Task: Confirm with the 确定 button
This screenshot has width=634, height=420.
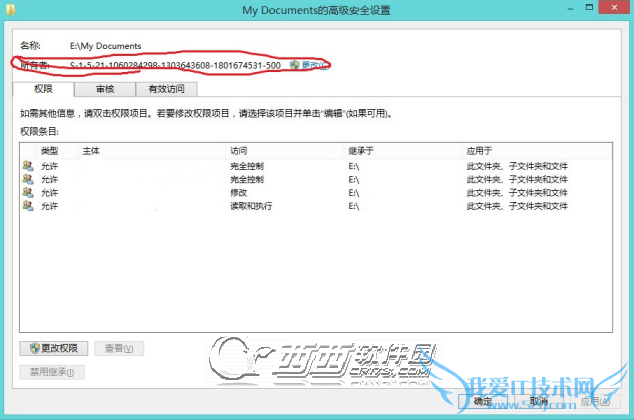Action: click(483, 401)
